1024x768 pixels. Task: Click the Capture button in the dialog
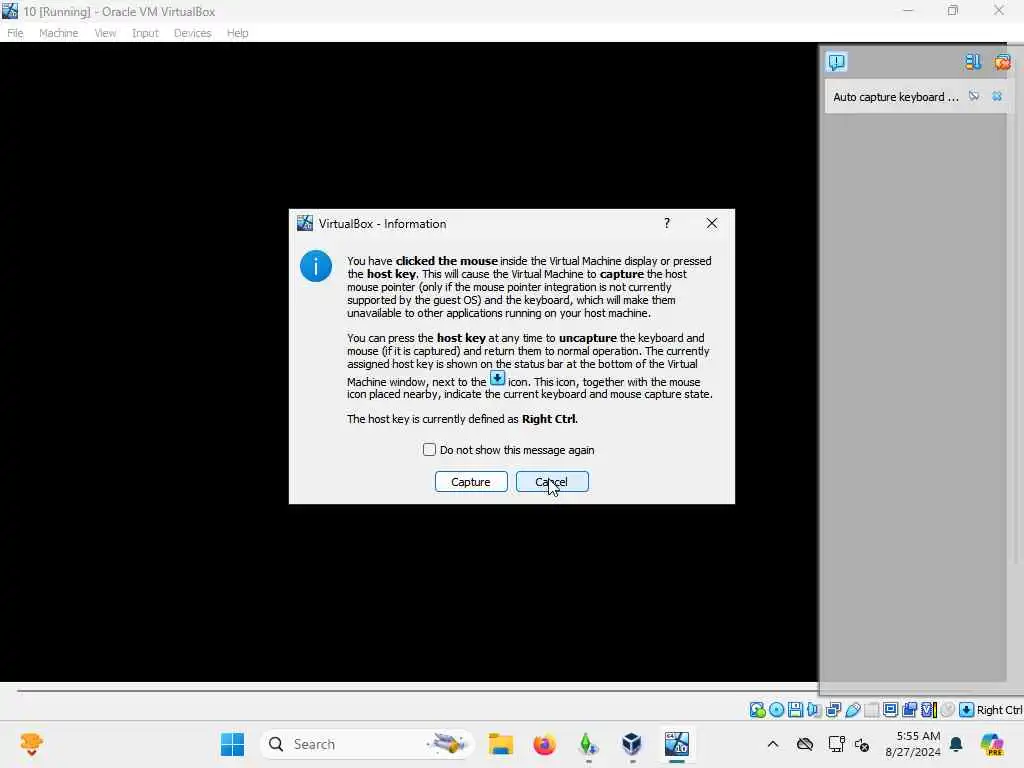point(471,481)
